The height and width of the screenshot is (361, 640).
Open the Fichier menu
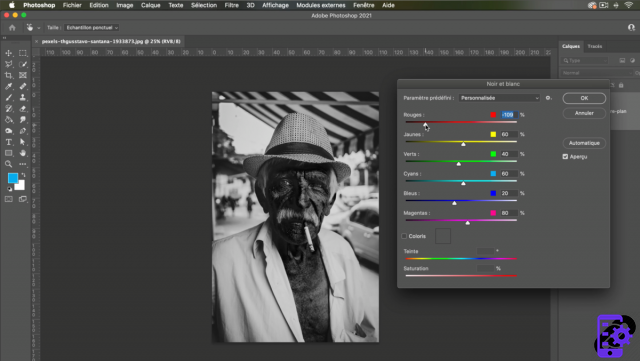click(x=72, y=5)
